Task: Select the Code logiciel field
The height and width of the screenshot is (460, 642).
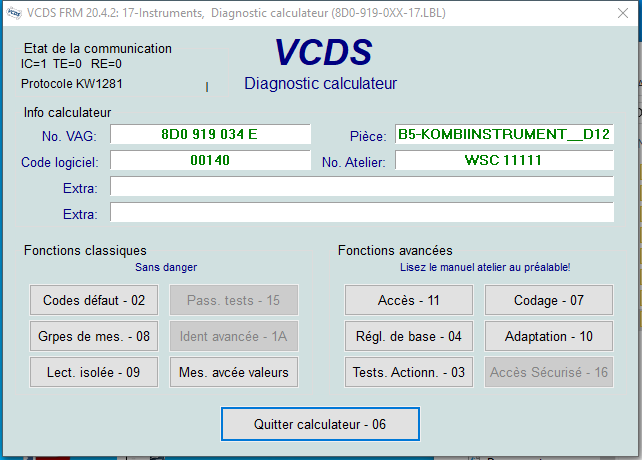Action: pos(210,161)
